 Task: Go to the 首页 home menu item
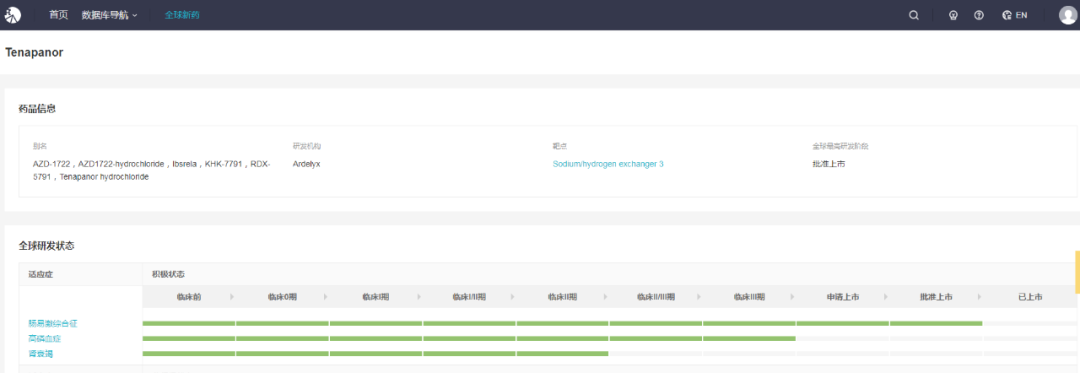coord(59,14)
